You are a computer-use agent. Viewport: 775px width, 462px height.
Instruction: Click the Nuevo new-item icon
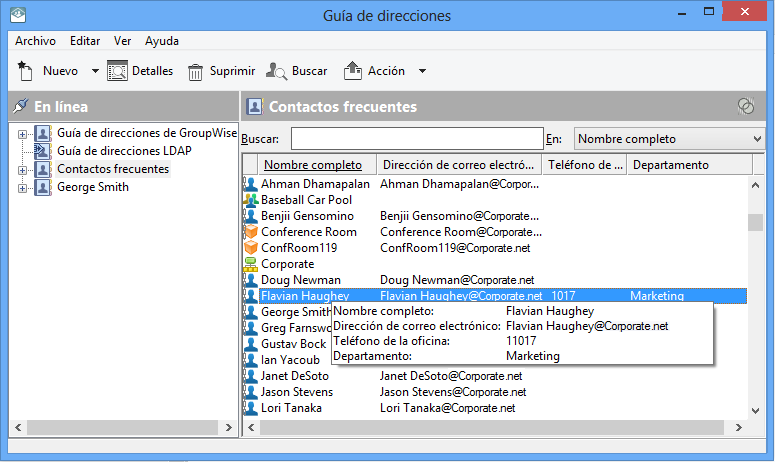25,71
